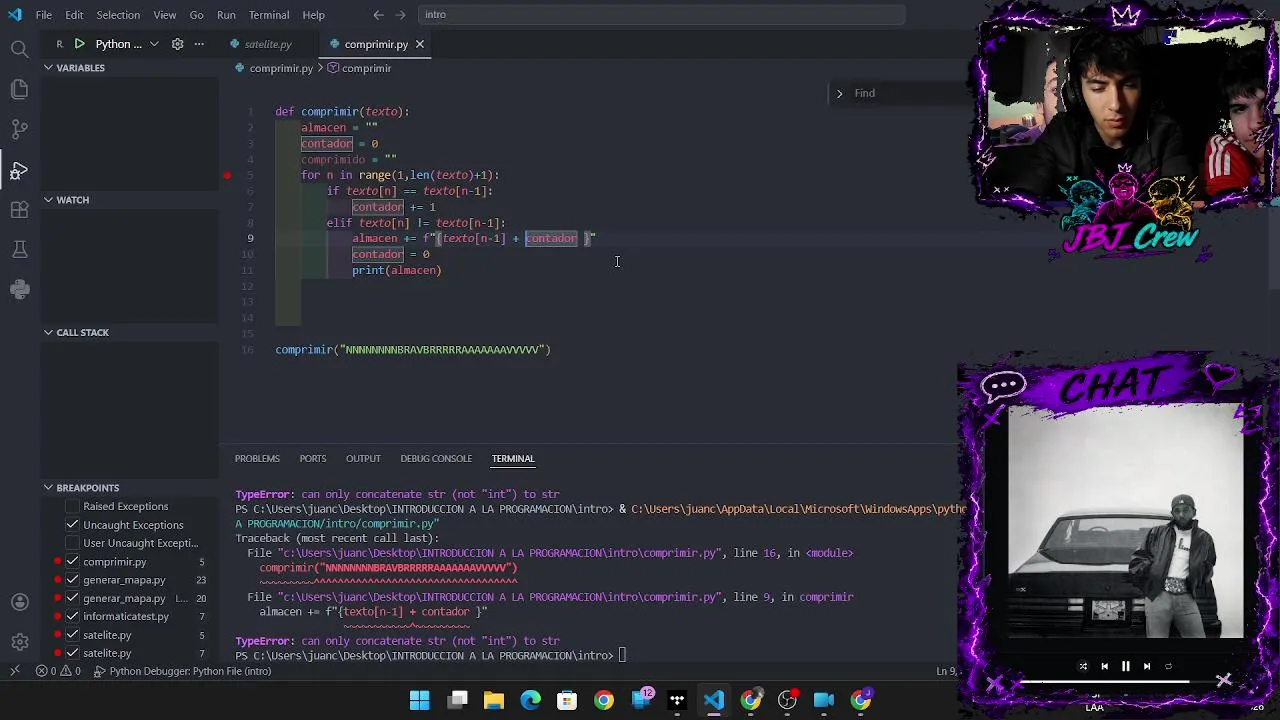Uncheck comprimir.py line 5 breakpoint

(x=72, y=562)
